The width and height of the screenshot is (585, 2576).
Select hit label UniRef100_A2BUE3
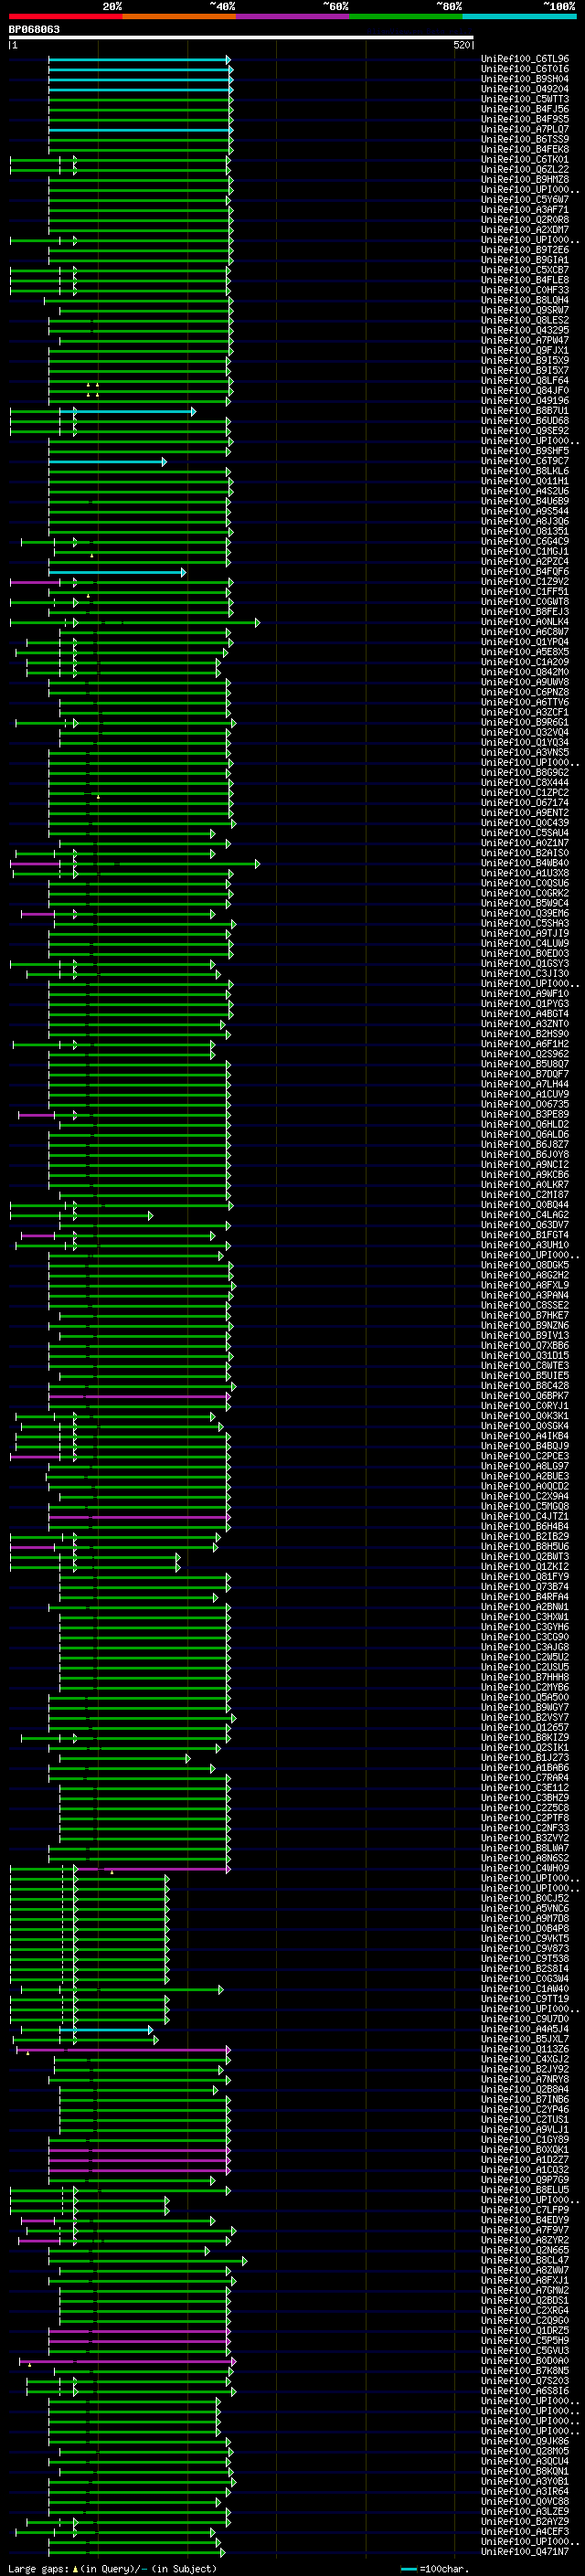click(x=525, y=1476)
